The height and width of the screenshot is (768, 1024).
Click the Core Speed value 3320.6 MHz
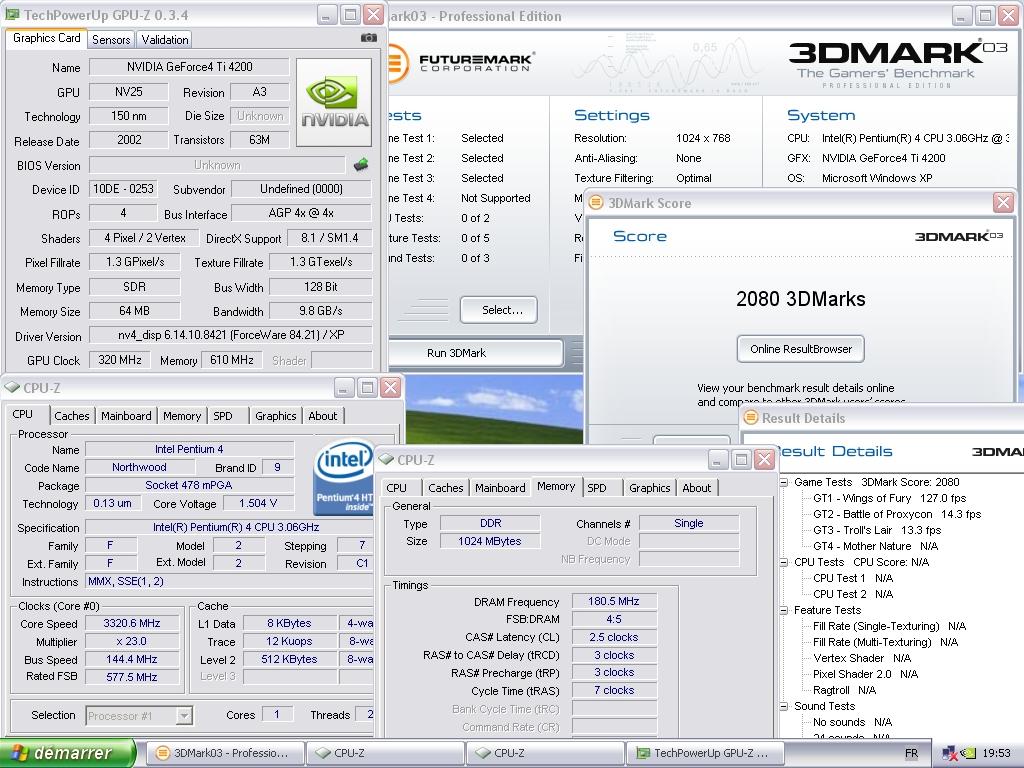131,623
